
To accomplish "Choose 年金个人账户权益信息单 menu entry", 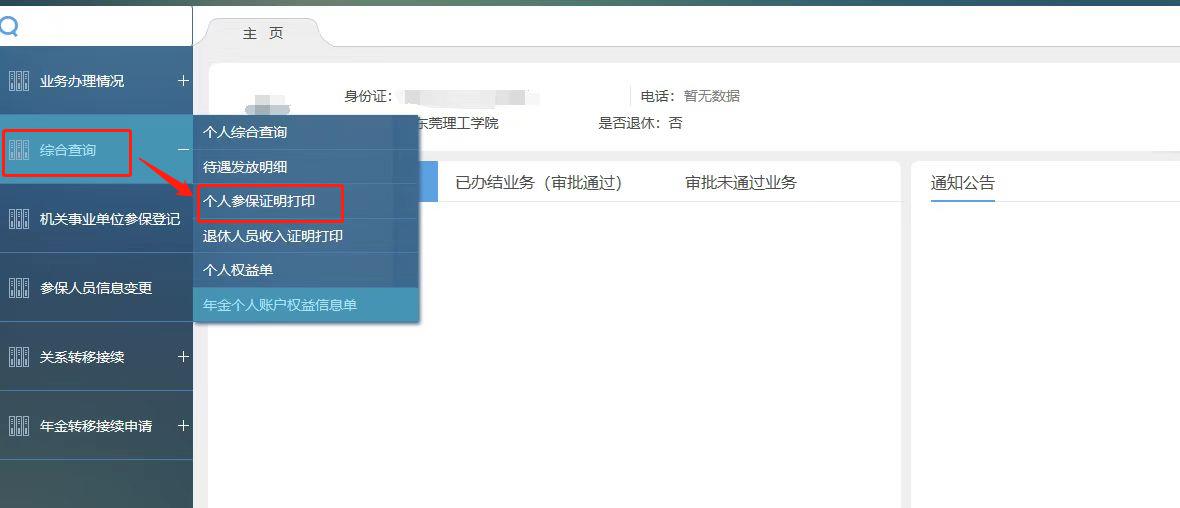I will 280,305.
